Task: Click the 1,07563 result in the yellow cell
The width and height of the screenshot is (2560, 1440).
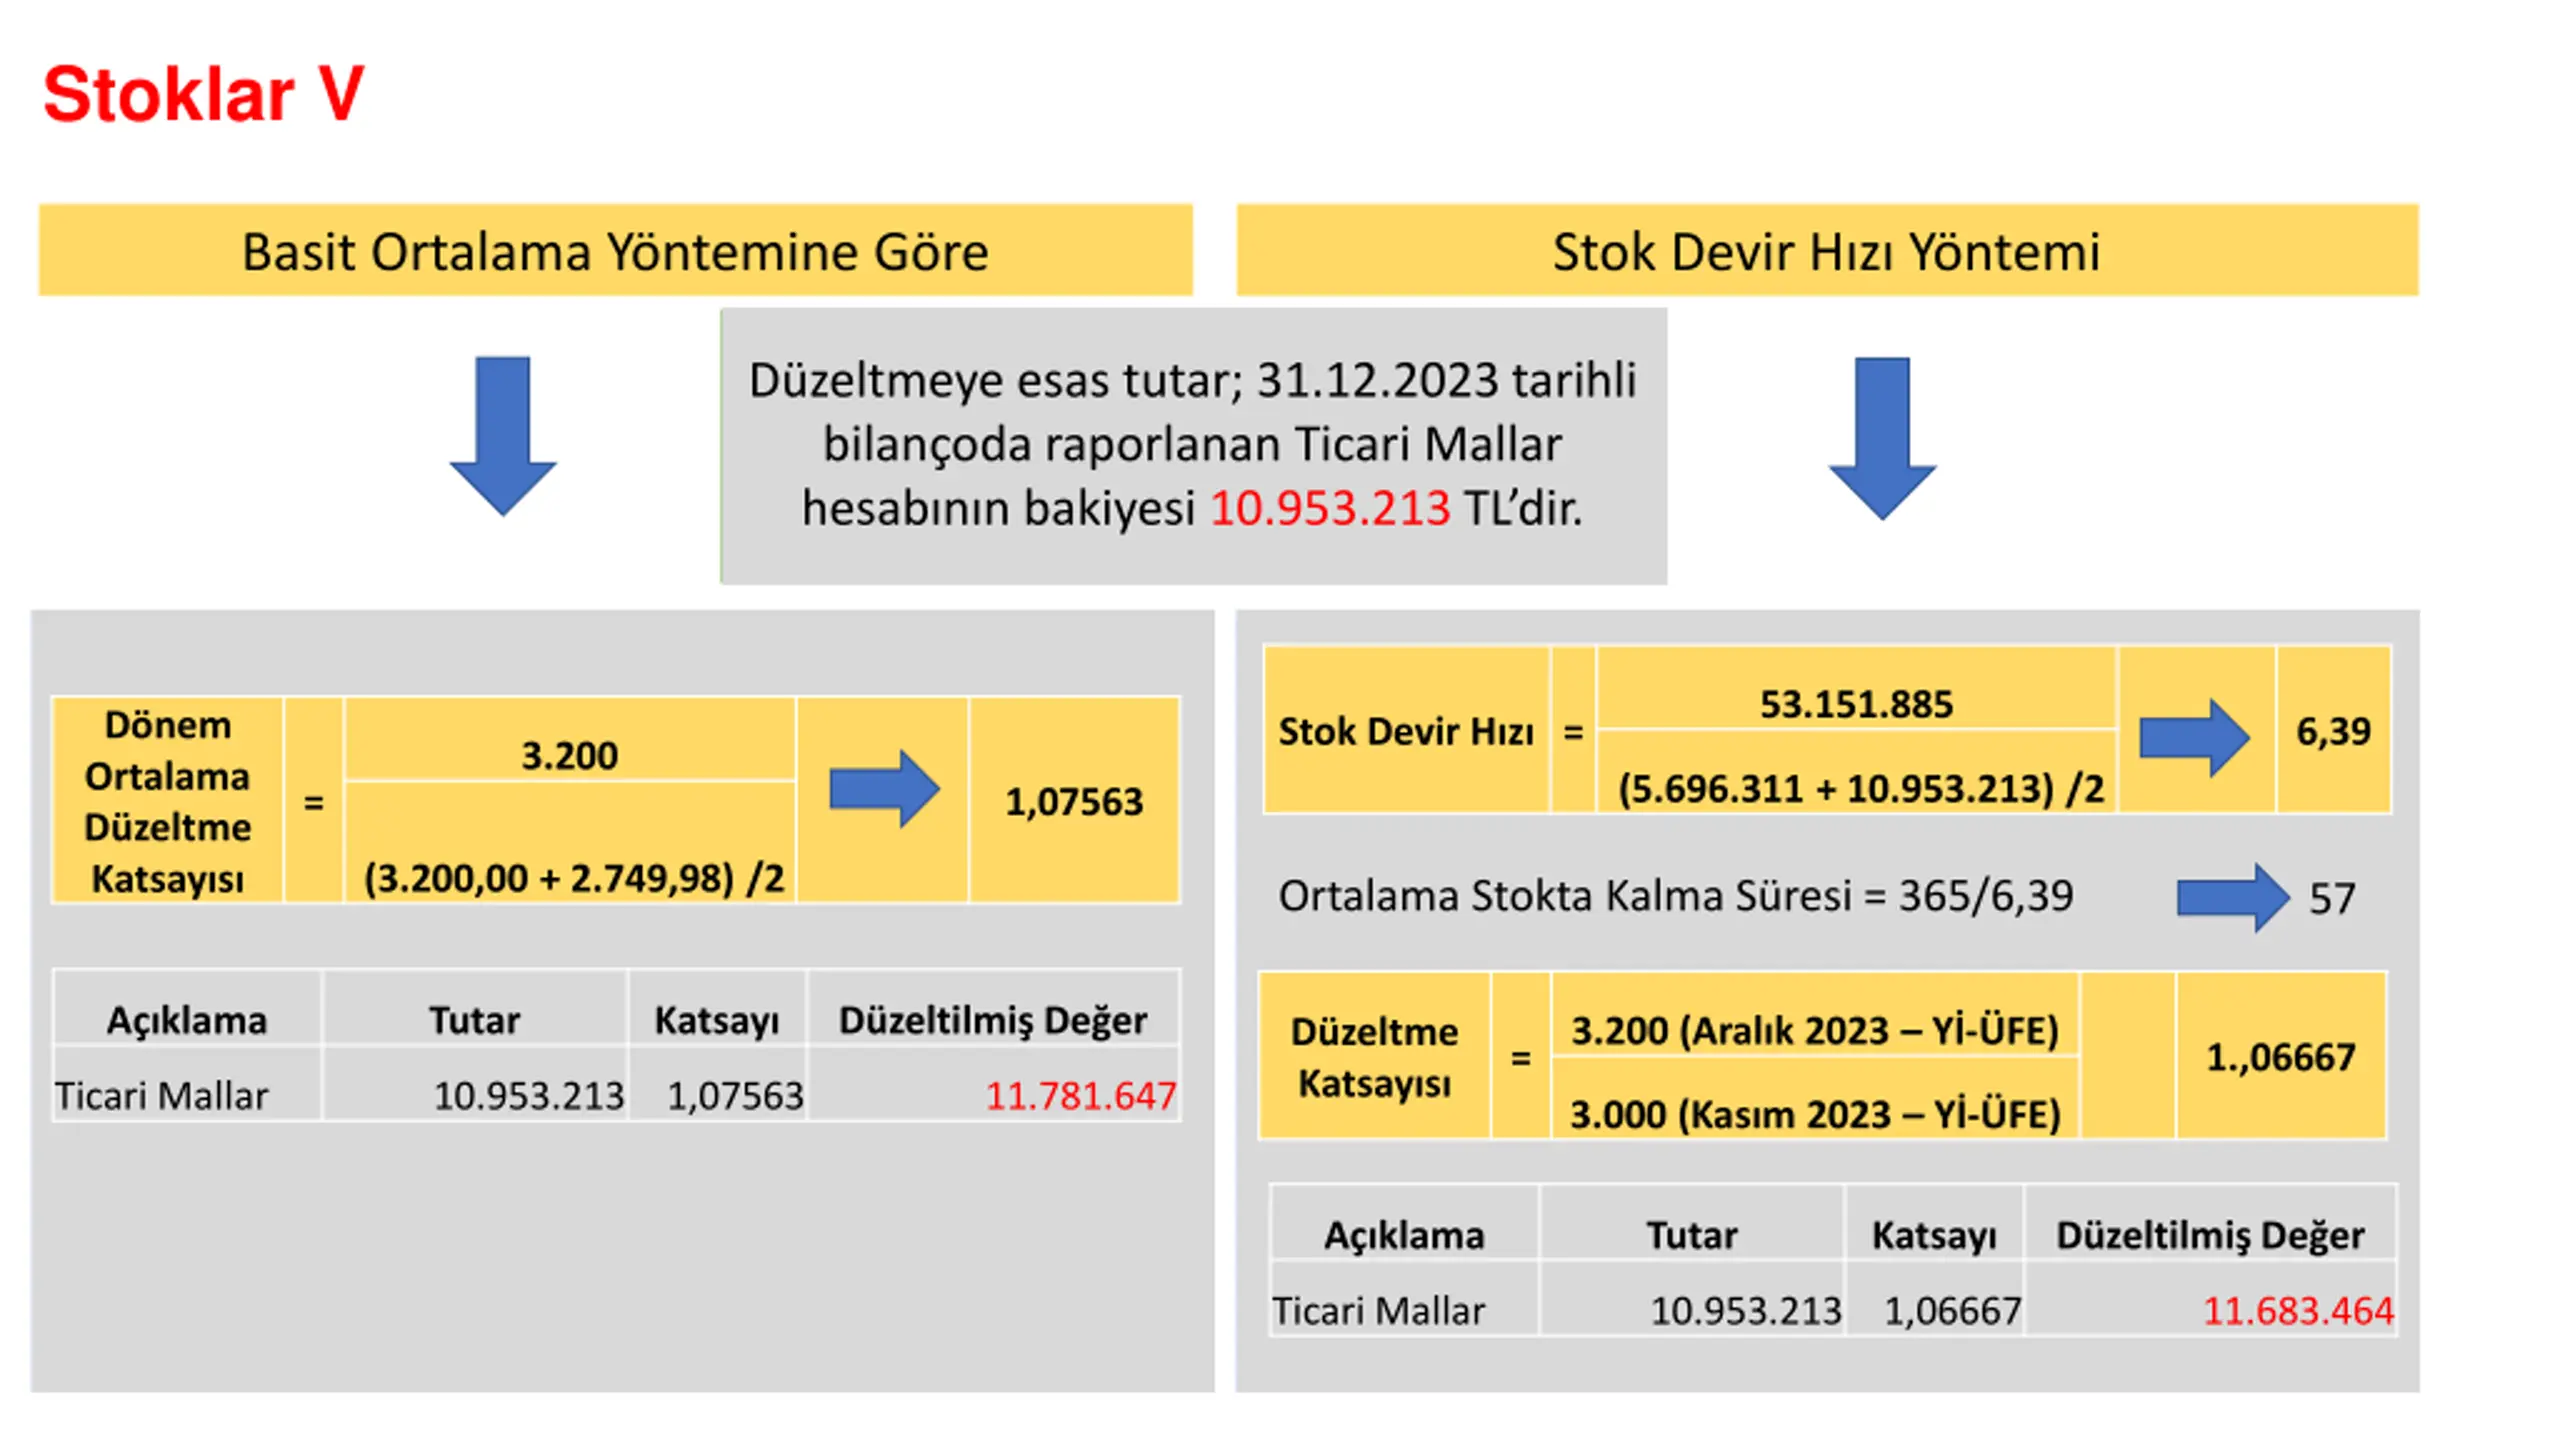Action: (1074, 802)
